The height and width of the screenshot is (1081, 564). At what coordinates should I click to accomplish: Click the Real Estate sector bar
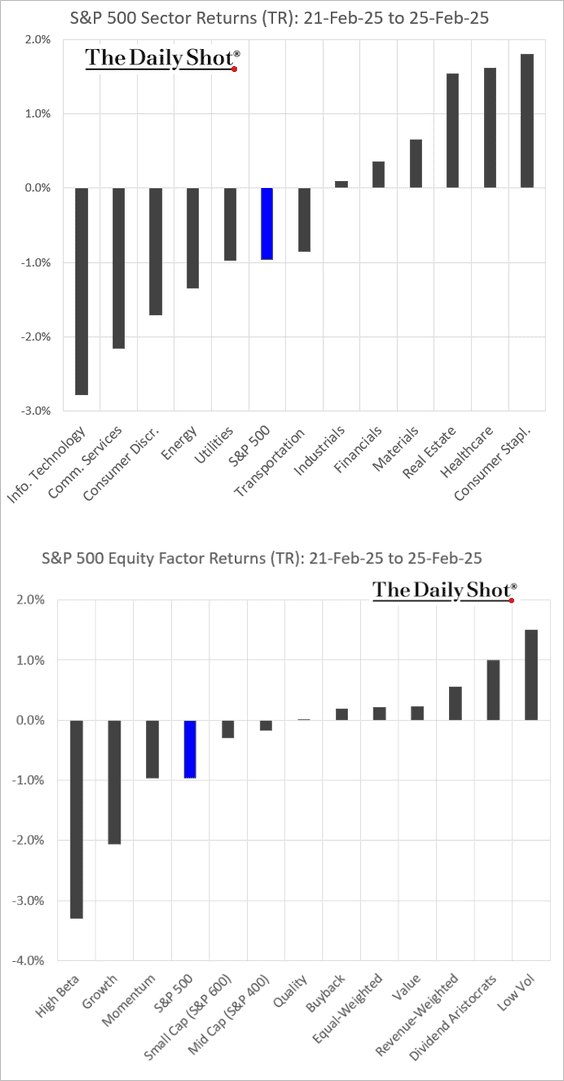452,130
